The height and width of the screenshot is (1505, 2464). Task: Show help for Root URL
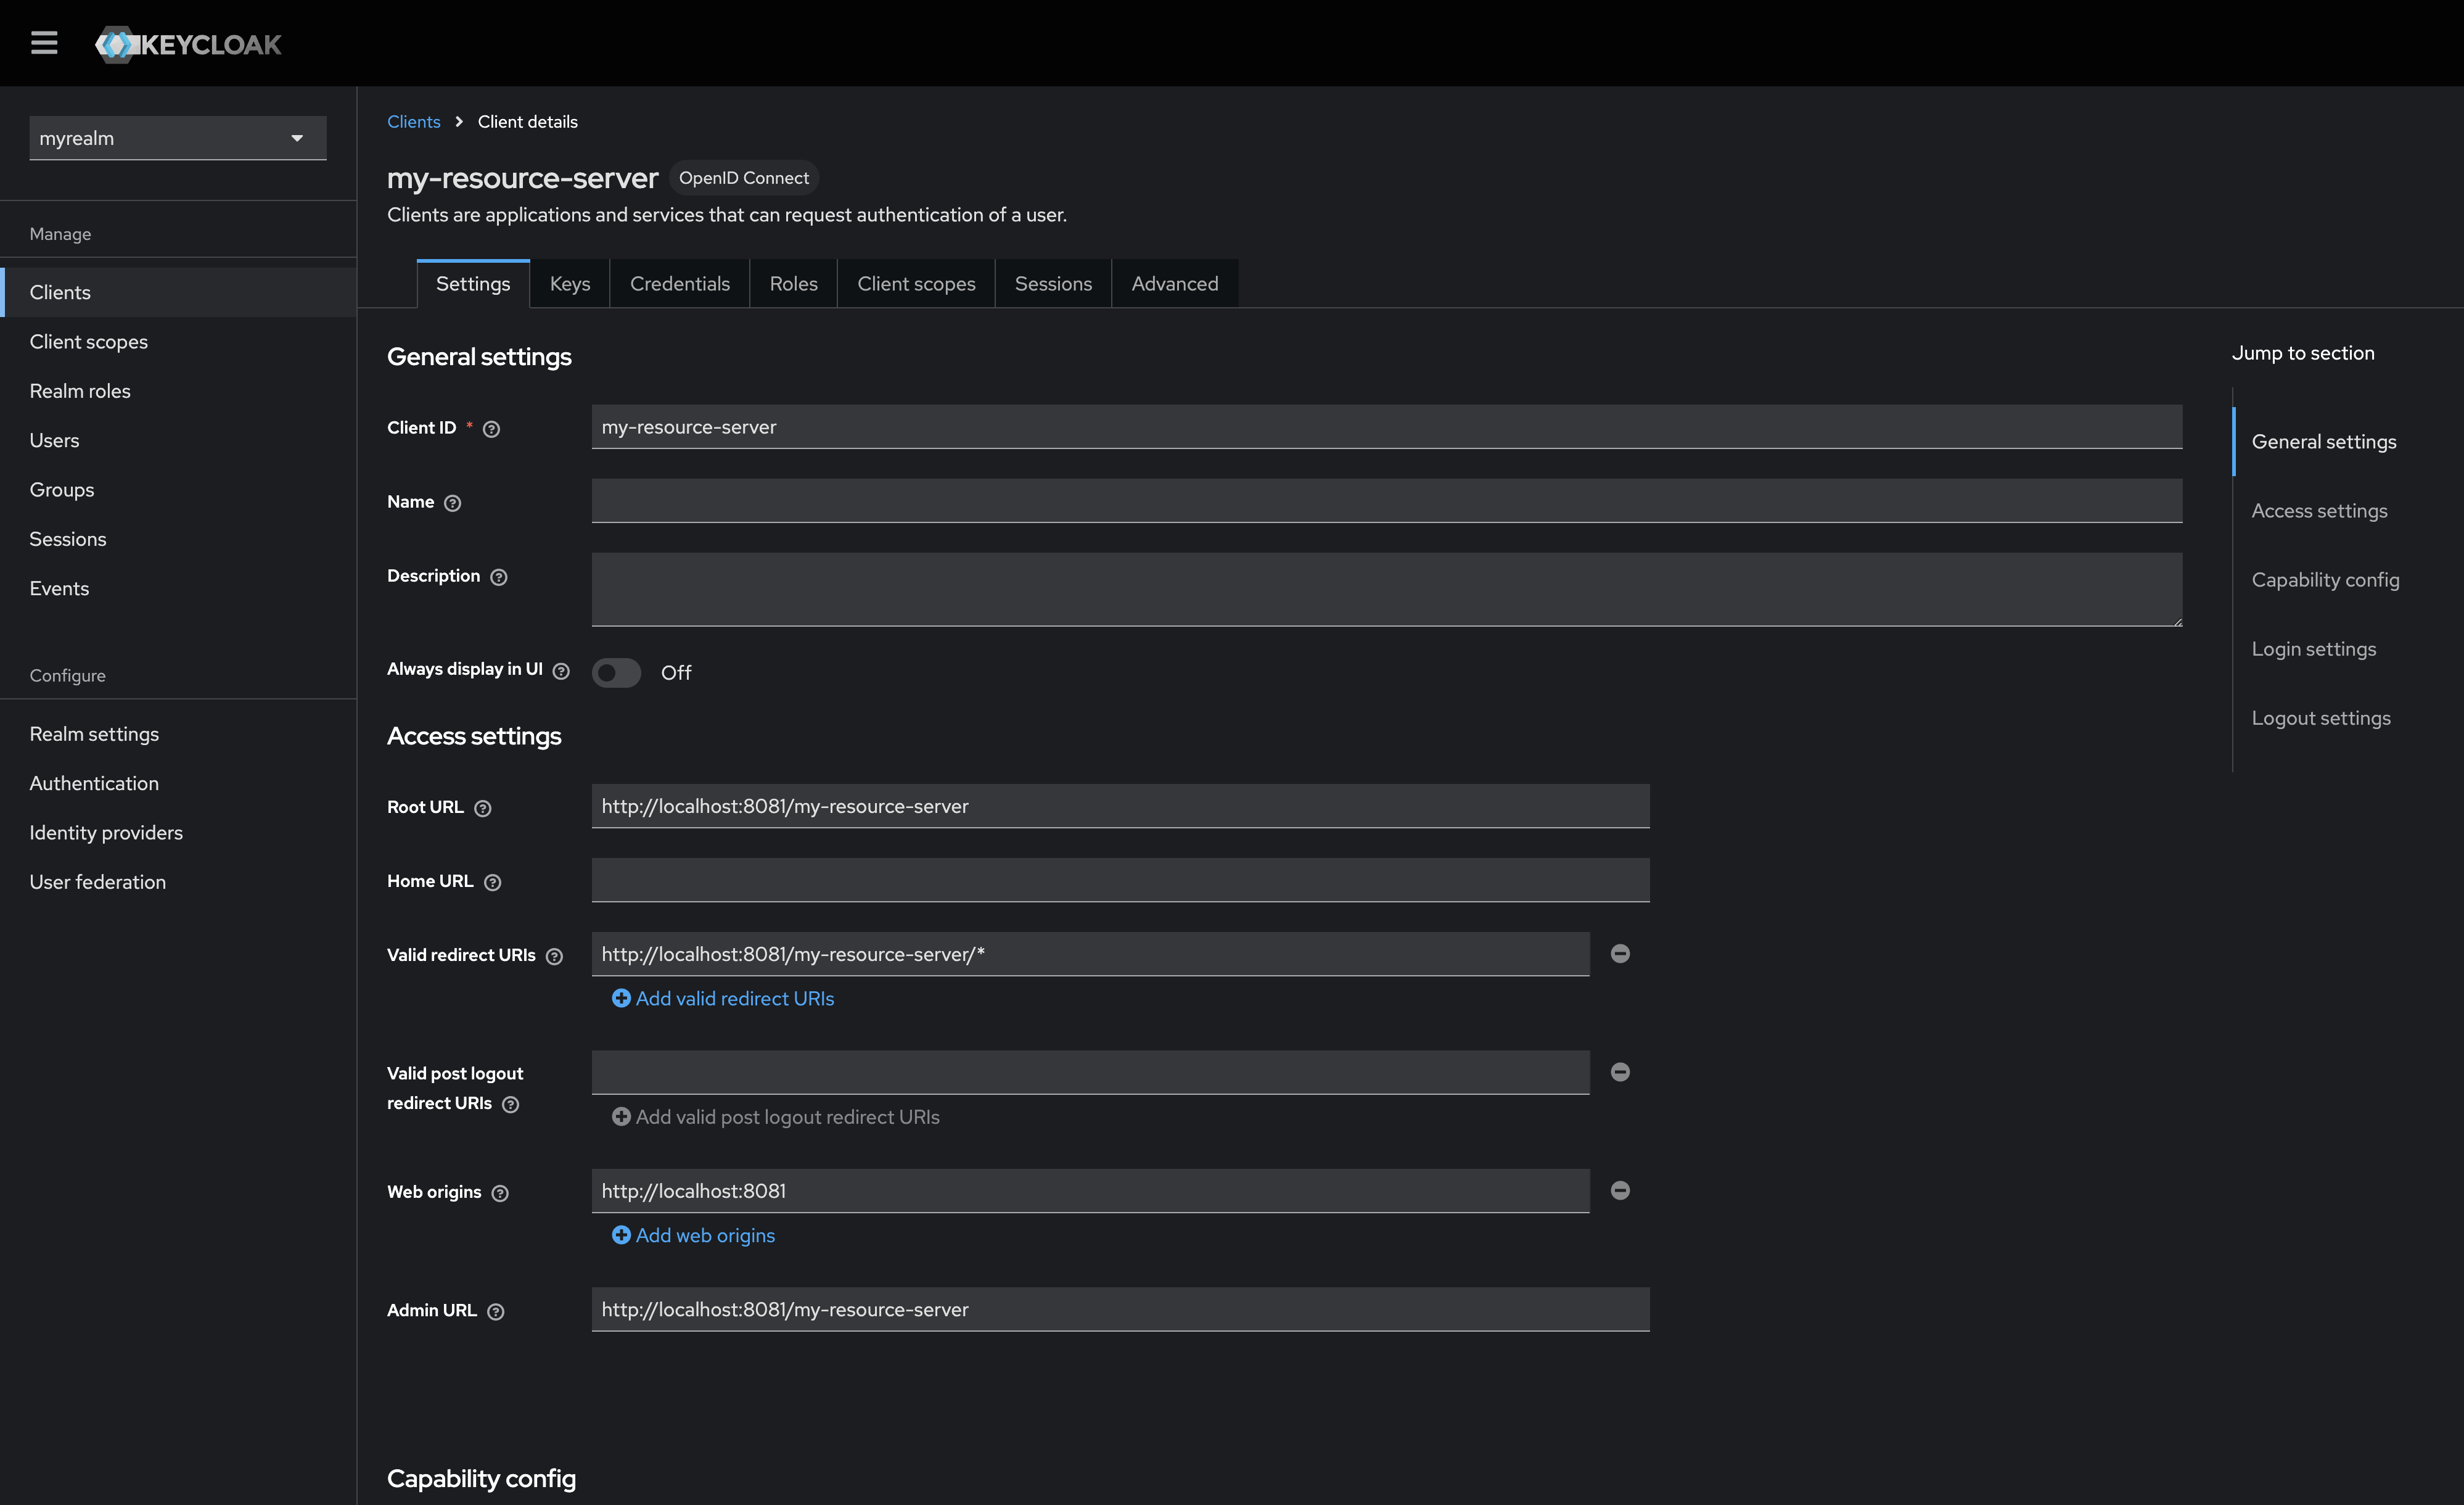(483, 808)
